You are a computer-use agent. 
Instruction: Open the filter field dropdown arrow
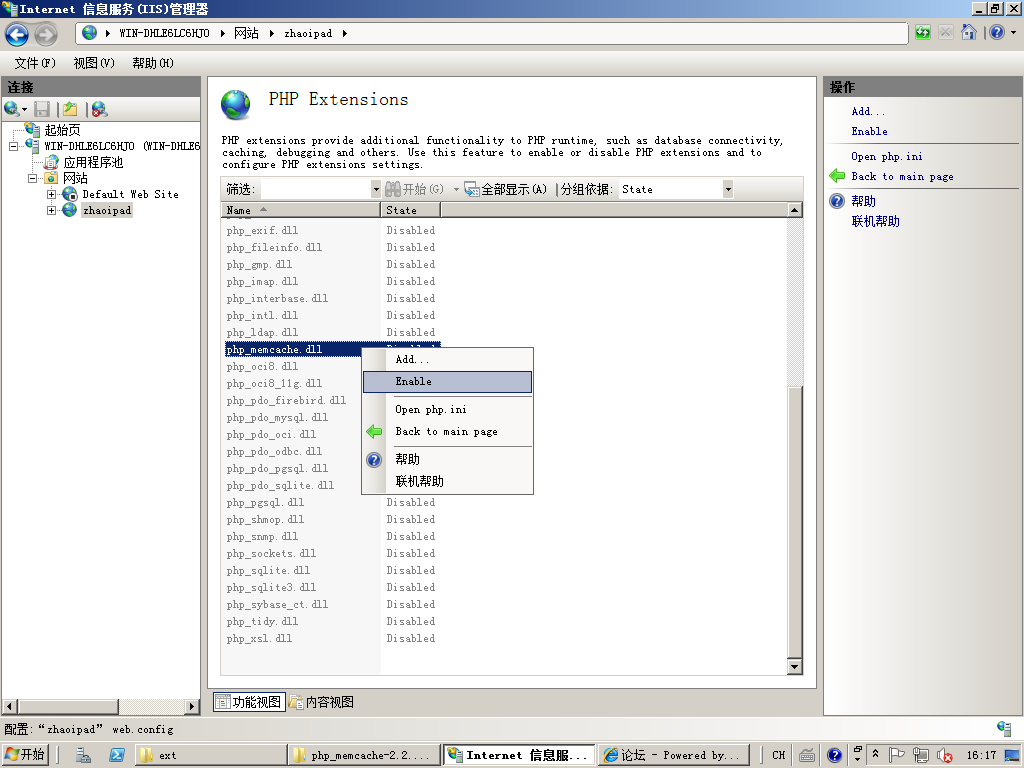pyautogui.click(x=376, y=189)
